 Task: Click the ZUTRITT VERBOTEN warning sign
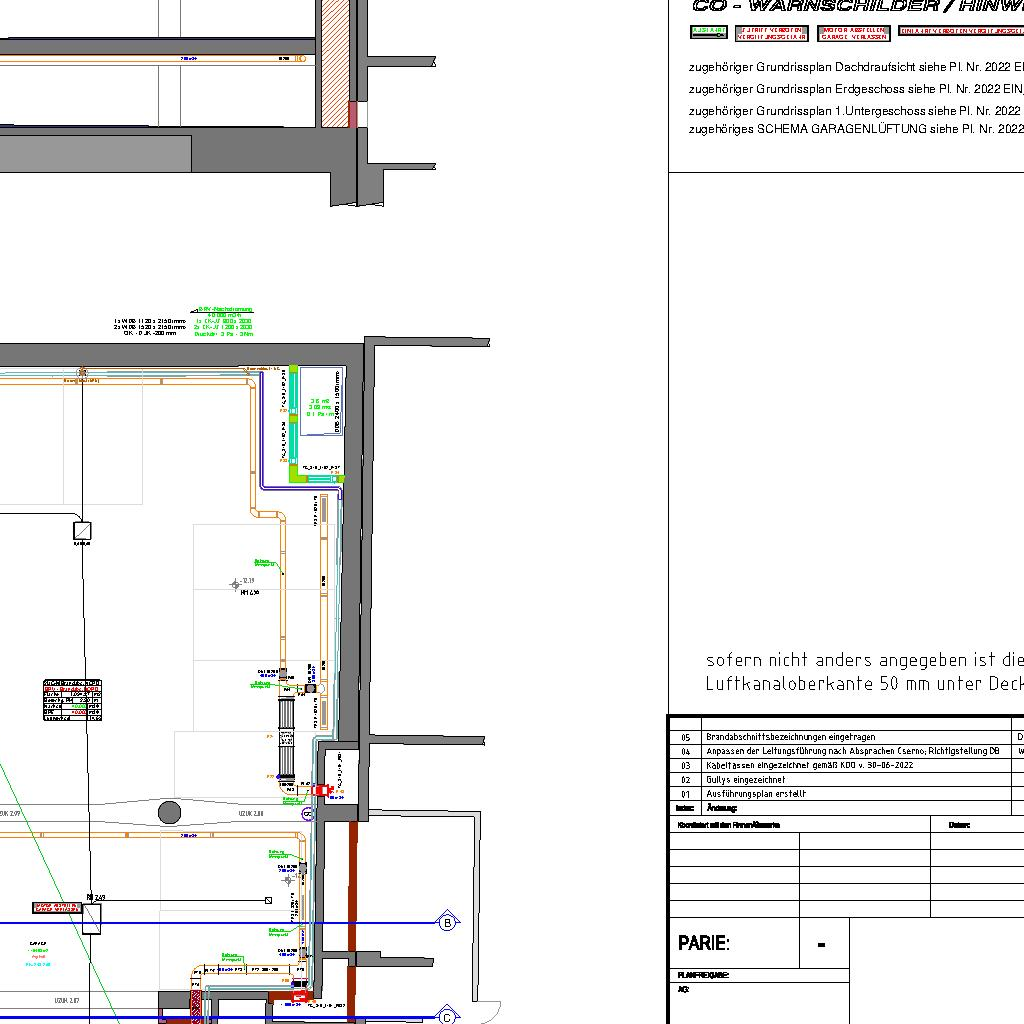(x=771, y=33)
